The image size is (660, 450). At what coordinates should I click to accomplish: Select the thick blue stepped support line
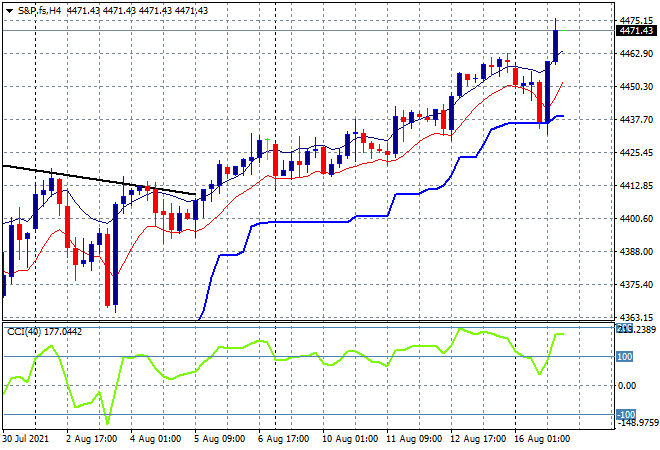(x=313, y=222)
